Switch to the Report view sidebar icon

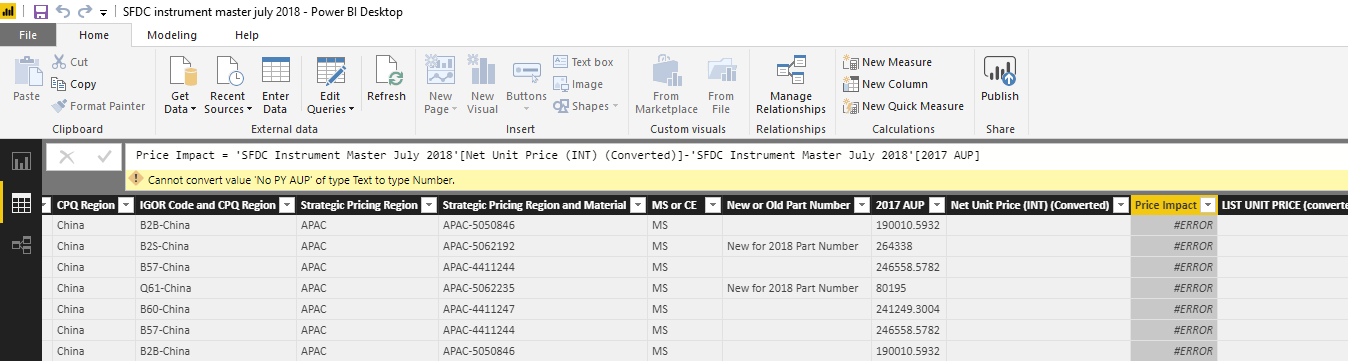click(x=21, y=162)
